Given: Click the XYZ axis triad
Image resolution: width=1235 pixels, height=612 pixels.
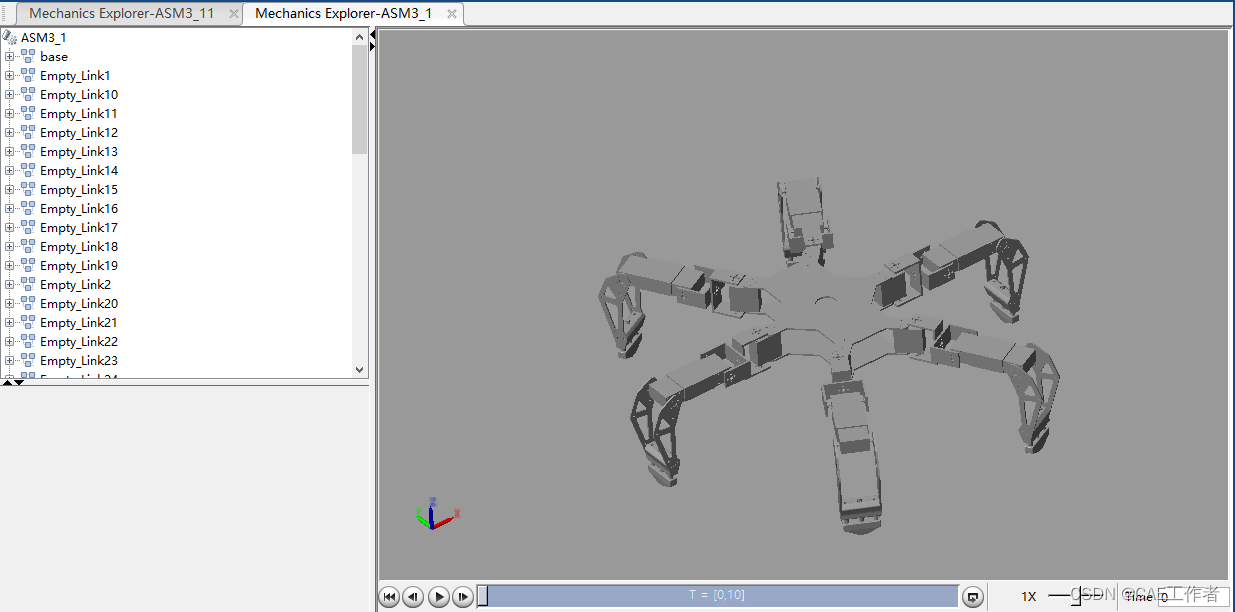Looking at the screenshot, I should tap(434, 514).
